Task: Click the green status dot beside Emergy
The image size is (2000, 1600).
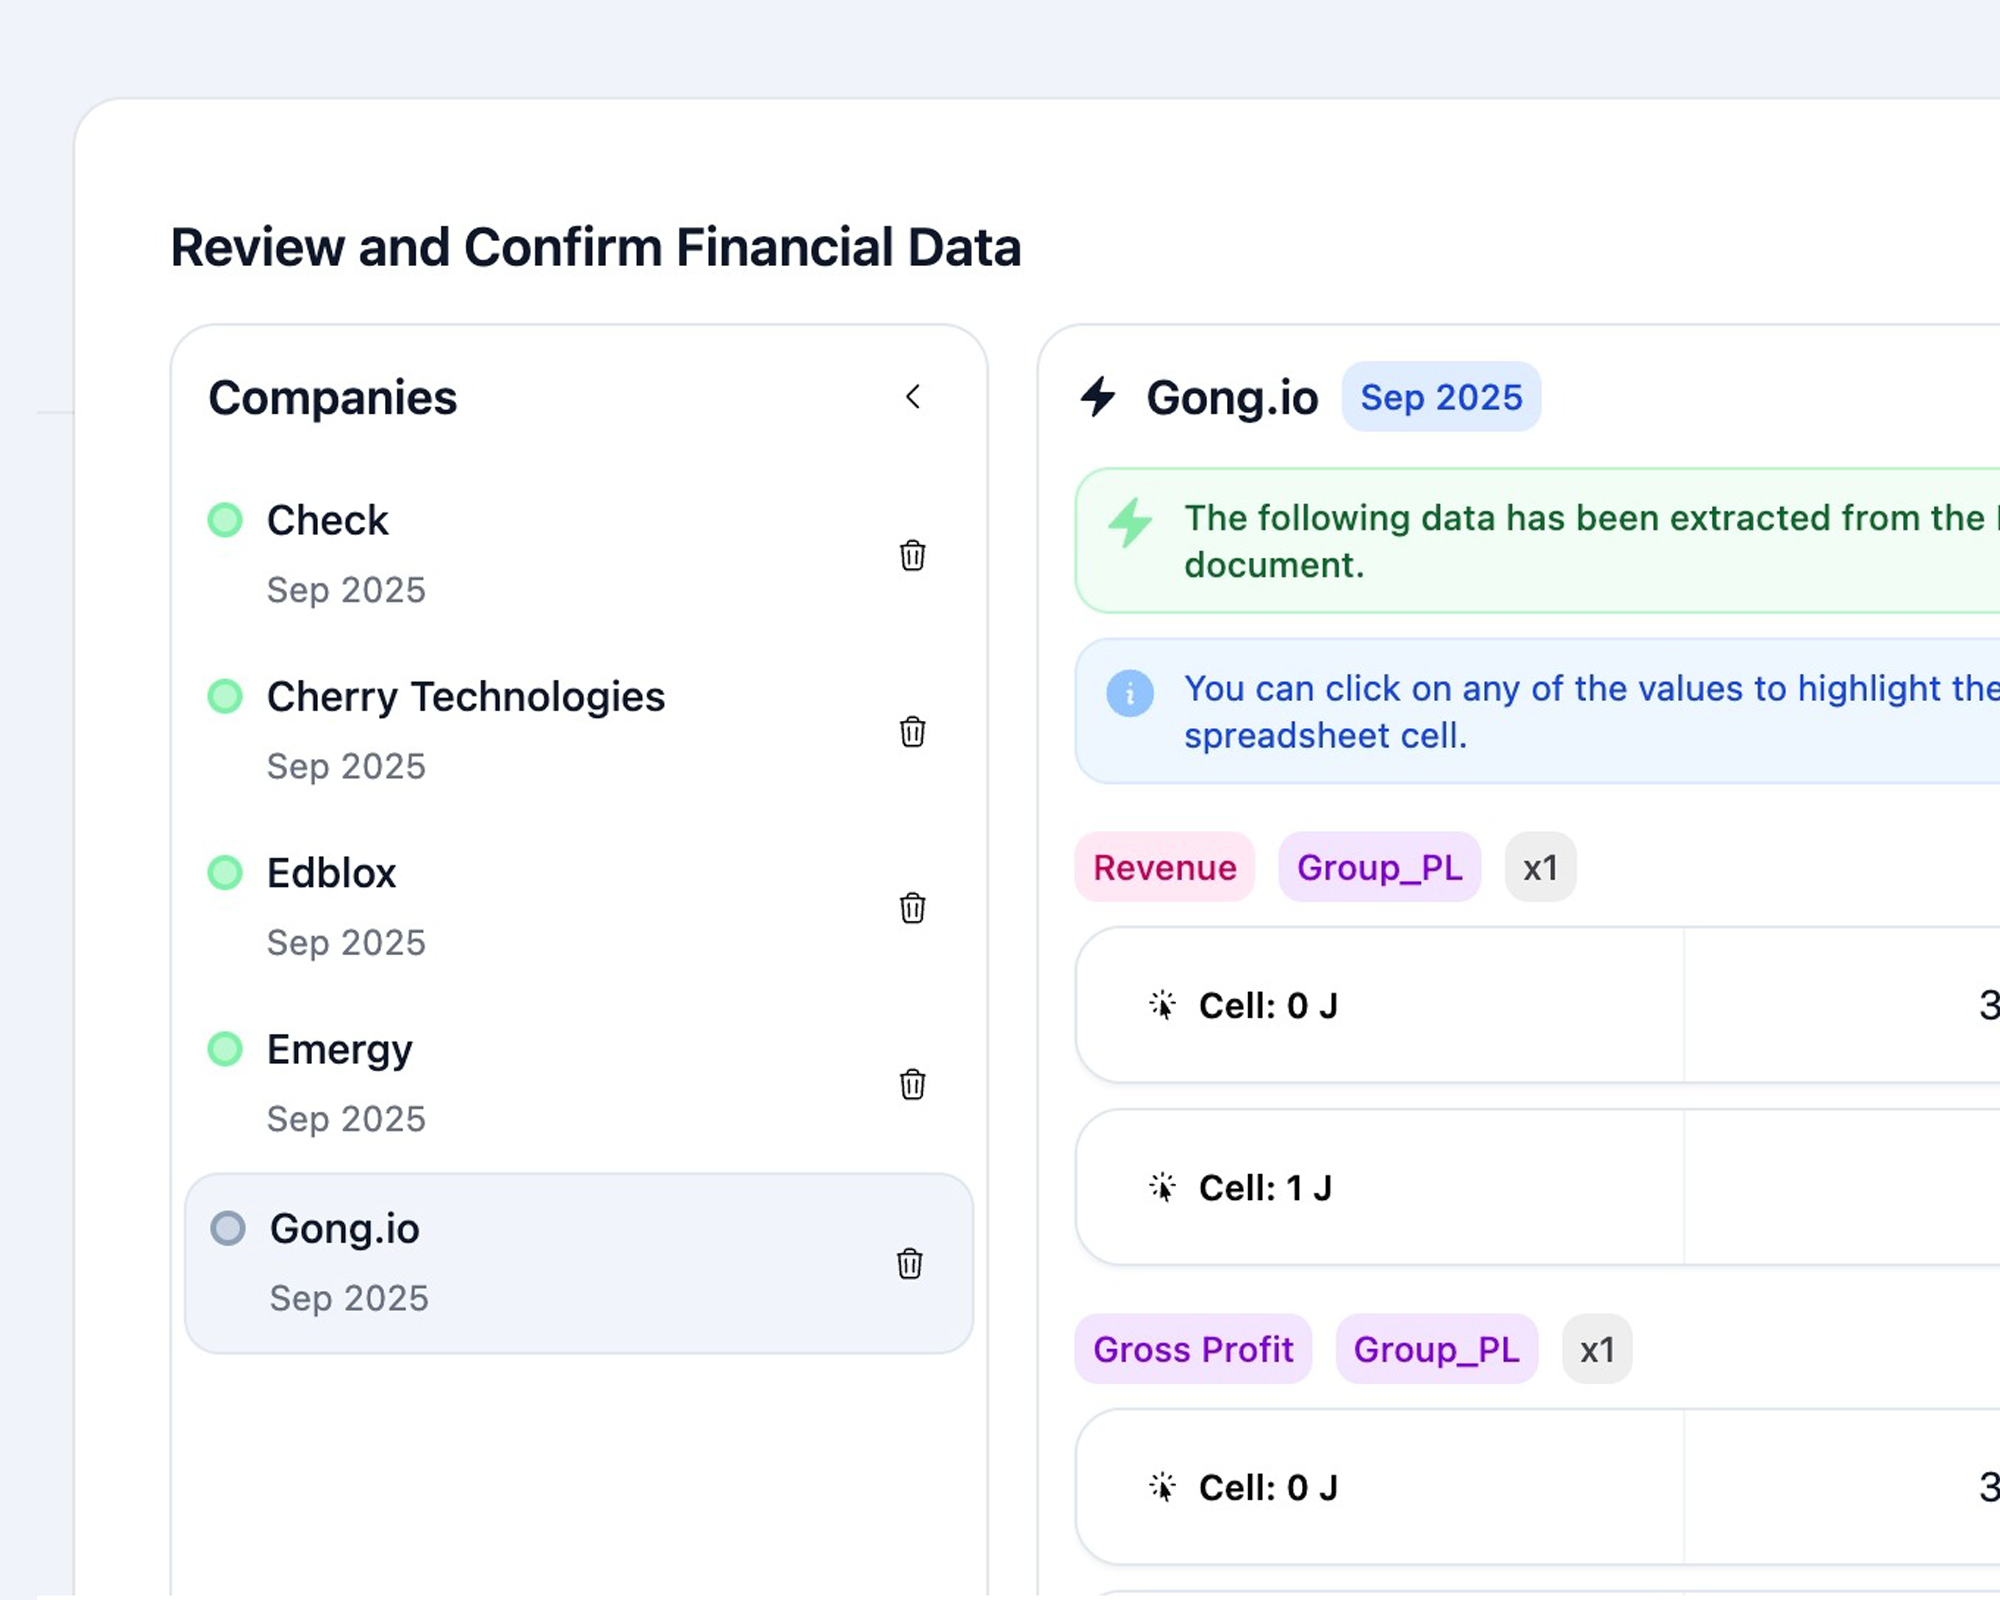Action: point(226,1048)
